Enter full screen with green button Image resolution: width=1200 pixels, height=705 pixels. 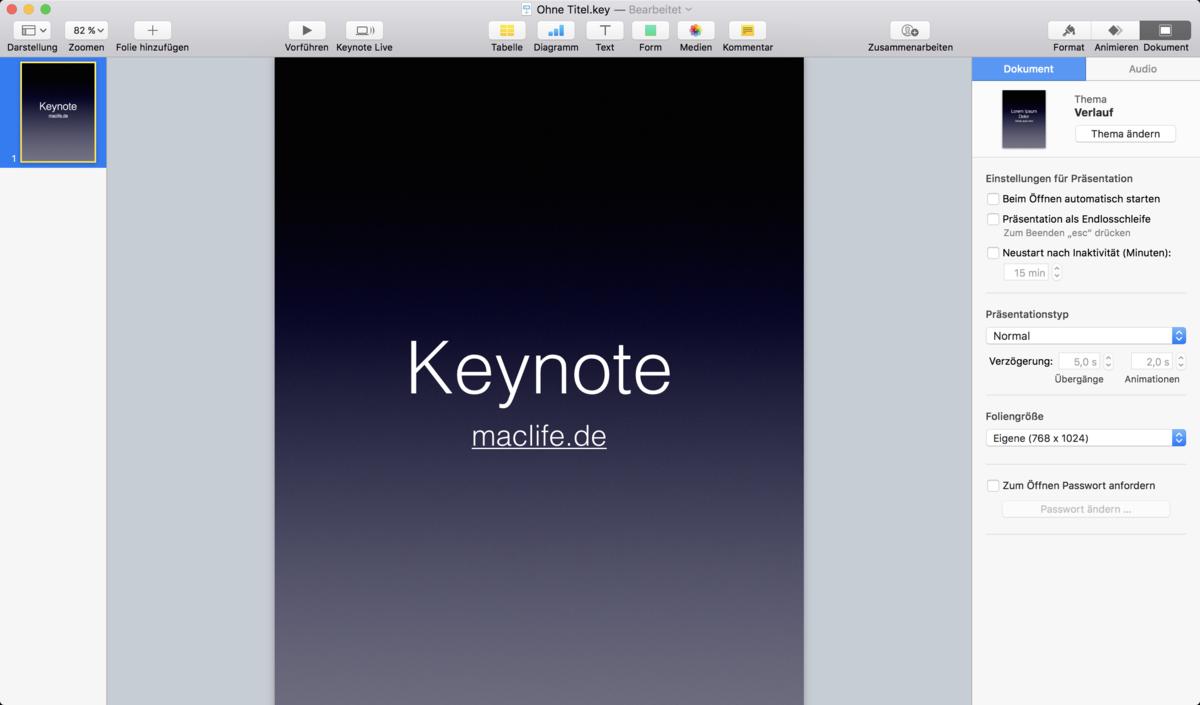pos(45,9)
